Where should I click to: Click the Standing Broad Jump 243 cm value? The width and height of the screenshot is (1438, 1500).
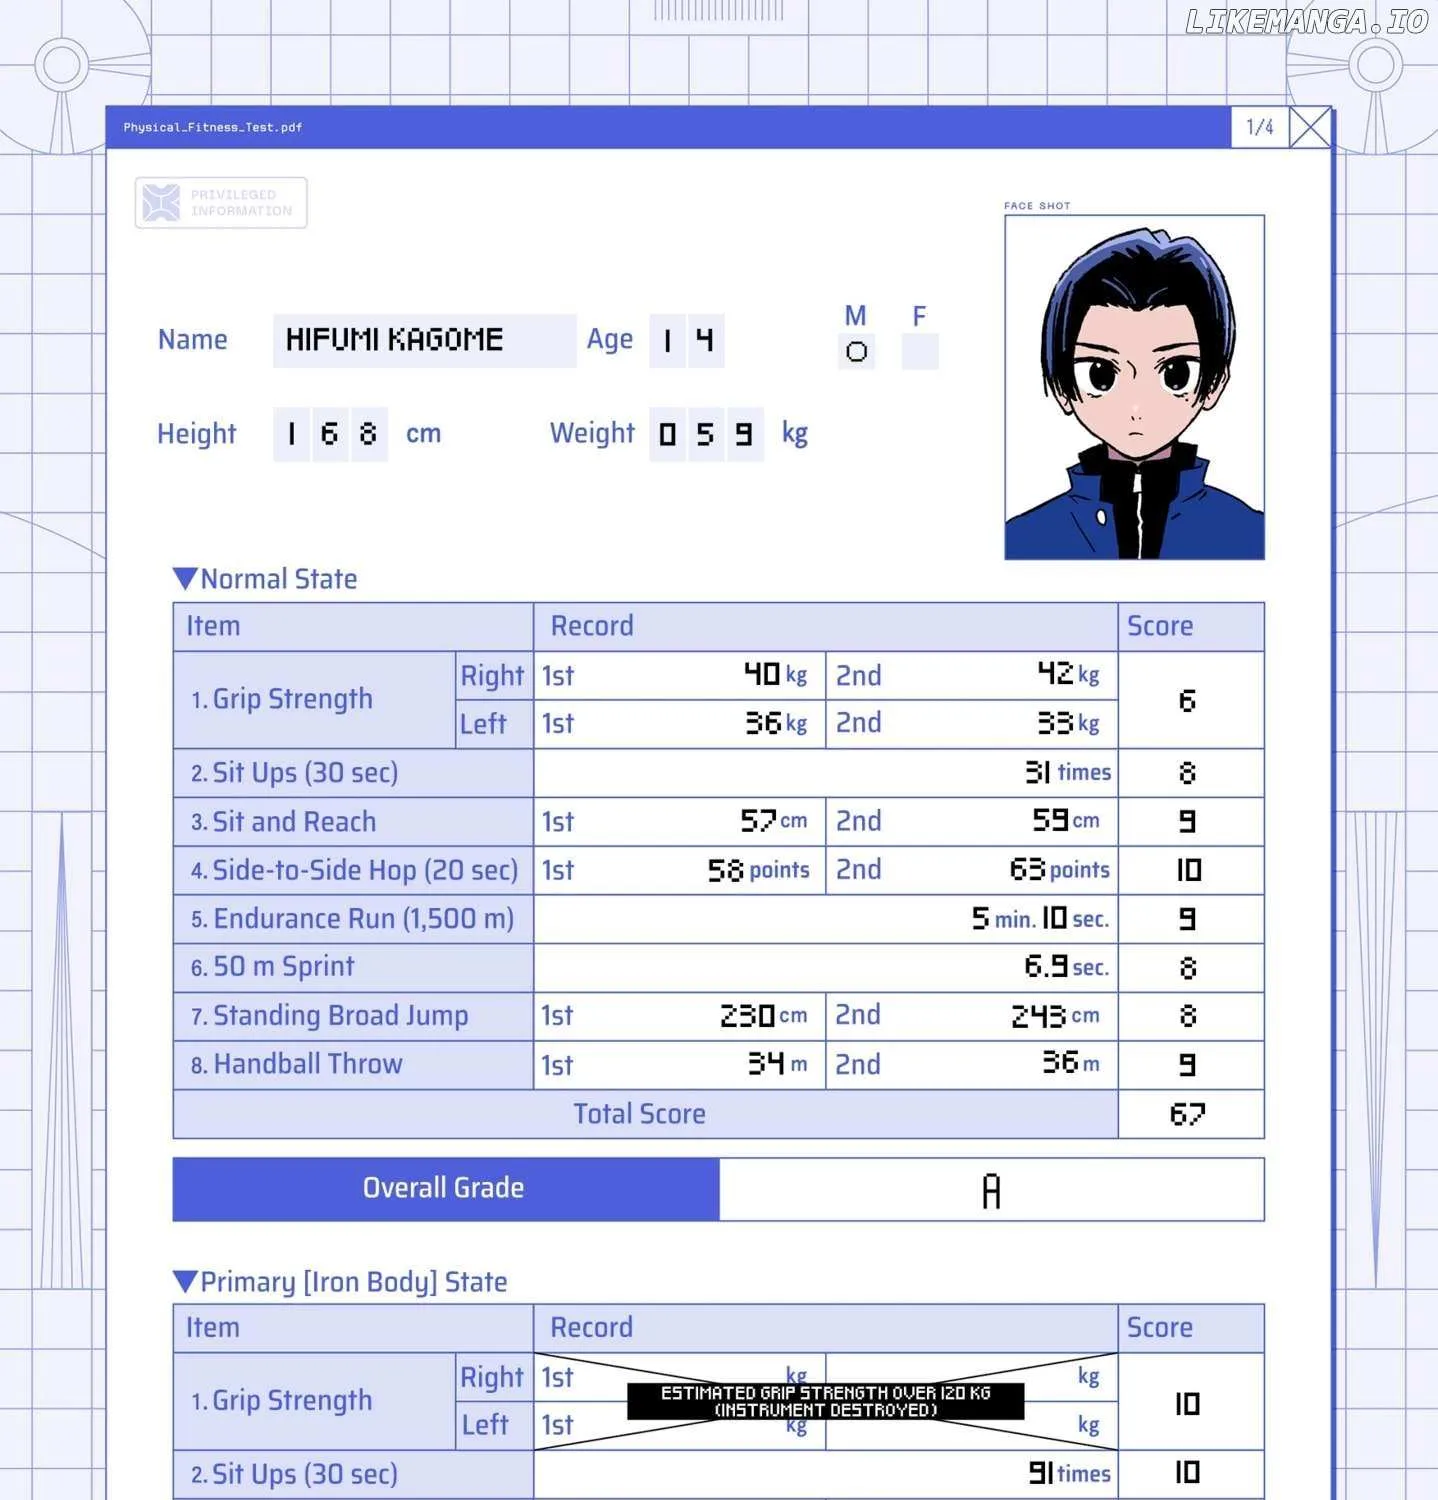[x=1055, y=1015]
